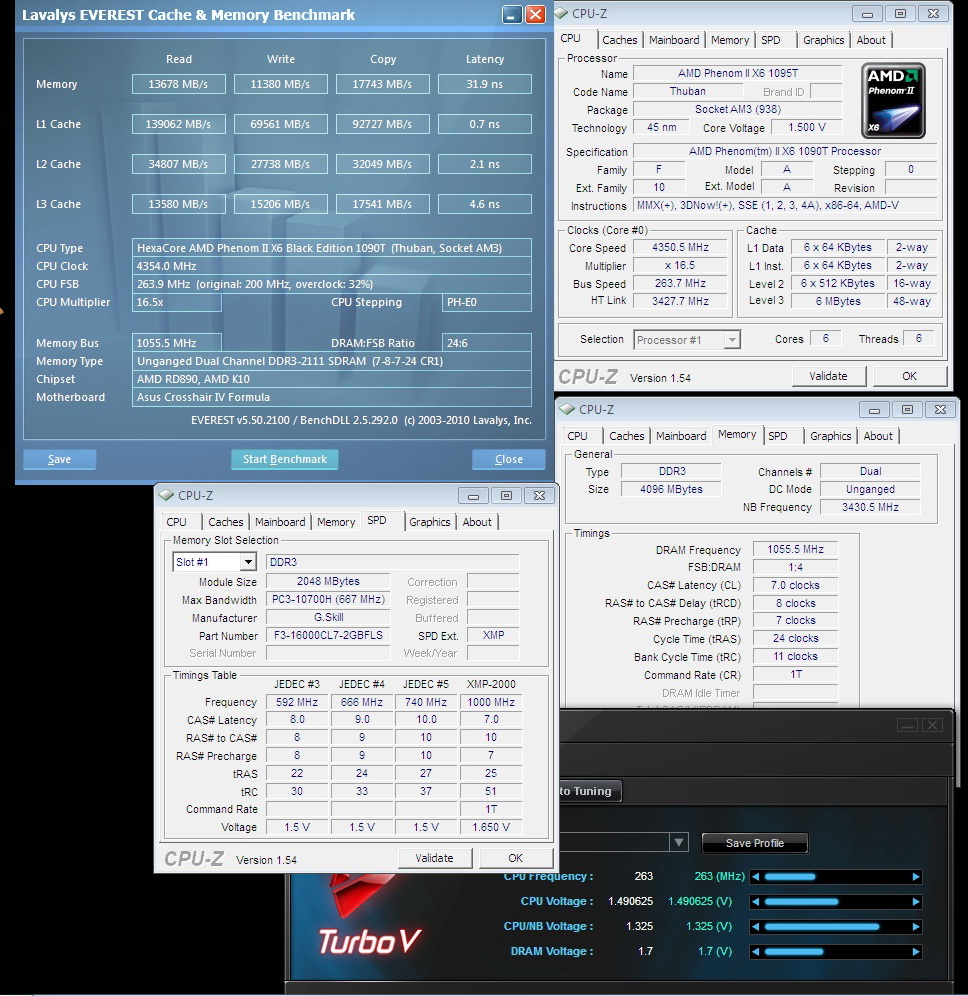The width and height of the screenshot is (968, 996).
Task: Click the CPU Voltage slider in TurboV
Action: 836,901
